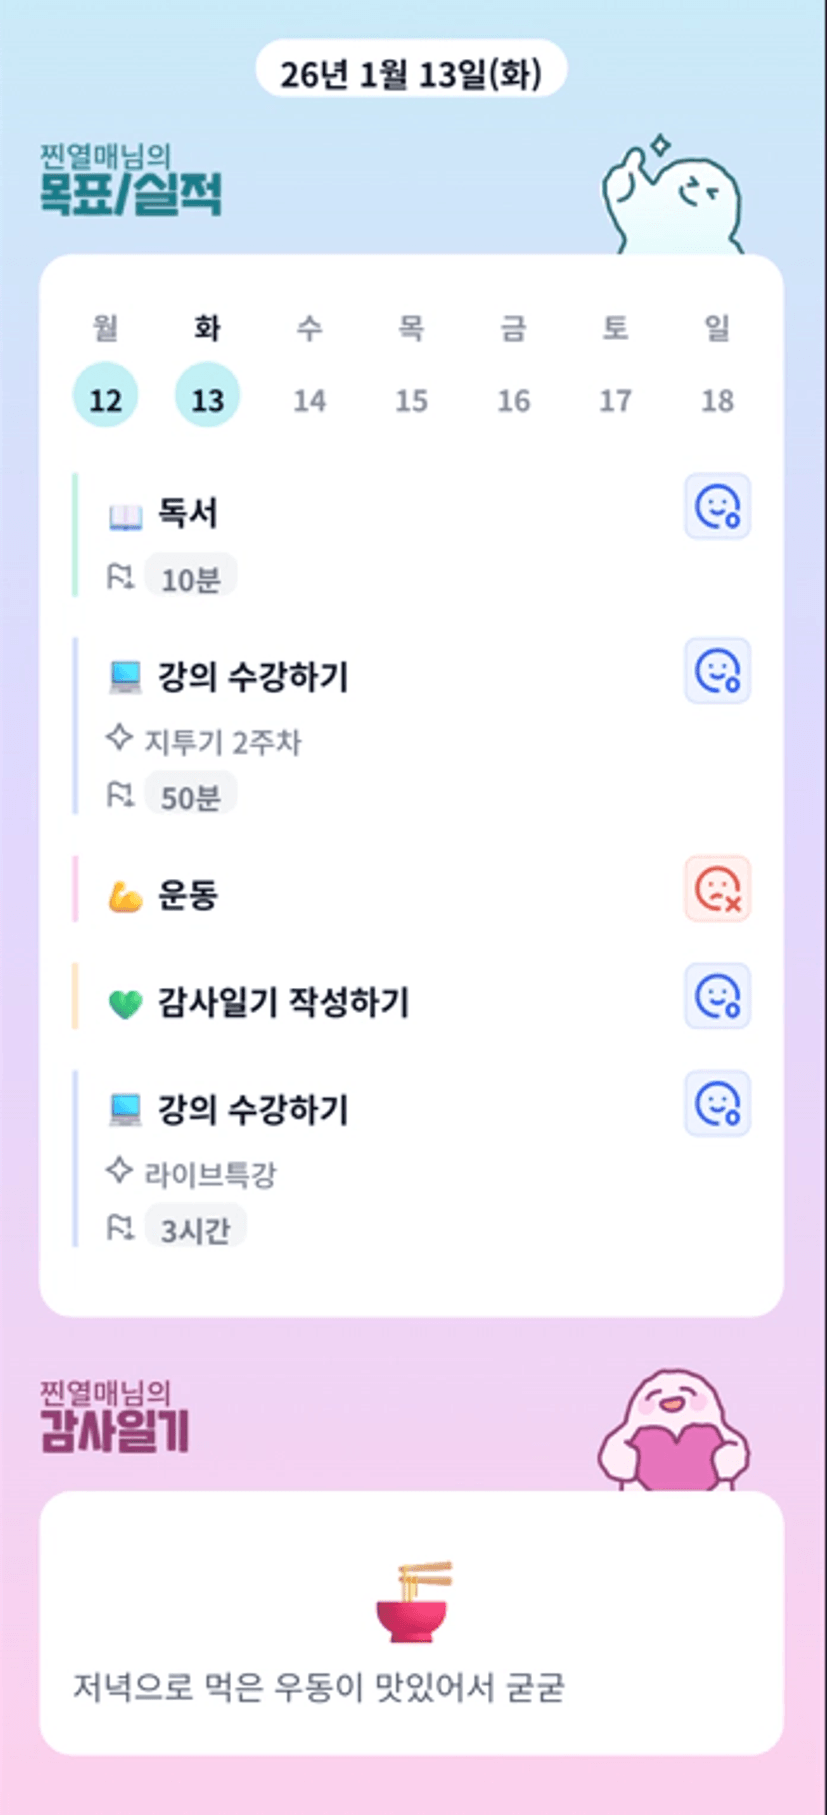This screenshot has height=1815, width=827.
Task: Click the 50분 goal time chip
Action: tap(190, 796)
